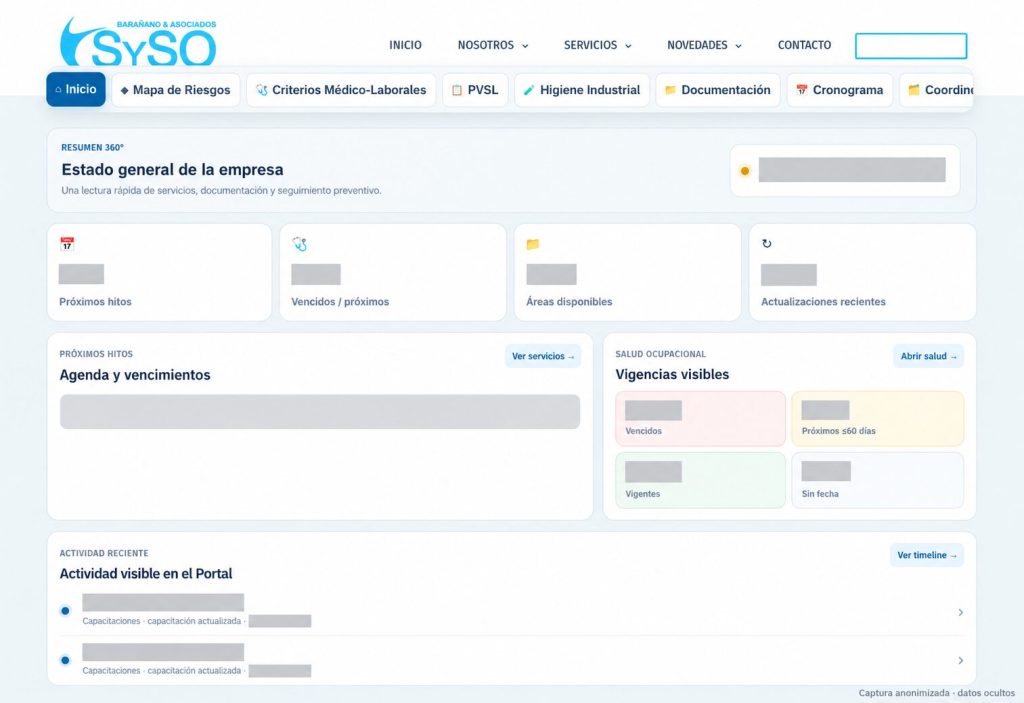Screen dimensions: 1024x703
Task: Click the calendar icon above Próximos hitos
Action: click(x=67, y=244)
